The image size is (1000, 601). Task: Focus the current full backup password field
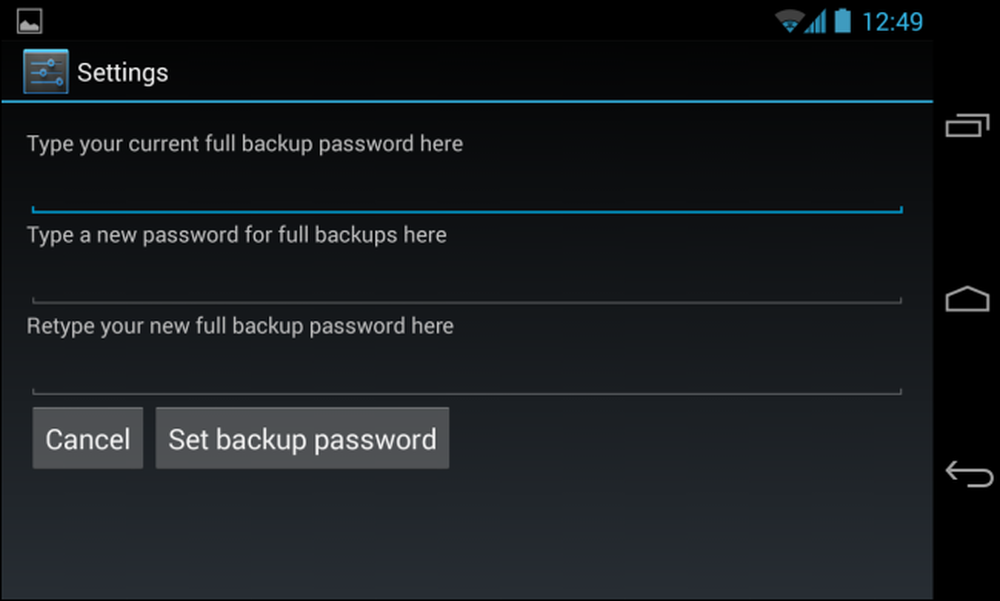(x=467, y=190)
